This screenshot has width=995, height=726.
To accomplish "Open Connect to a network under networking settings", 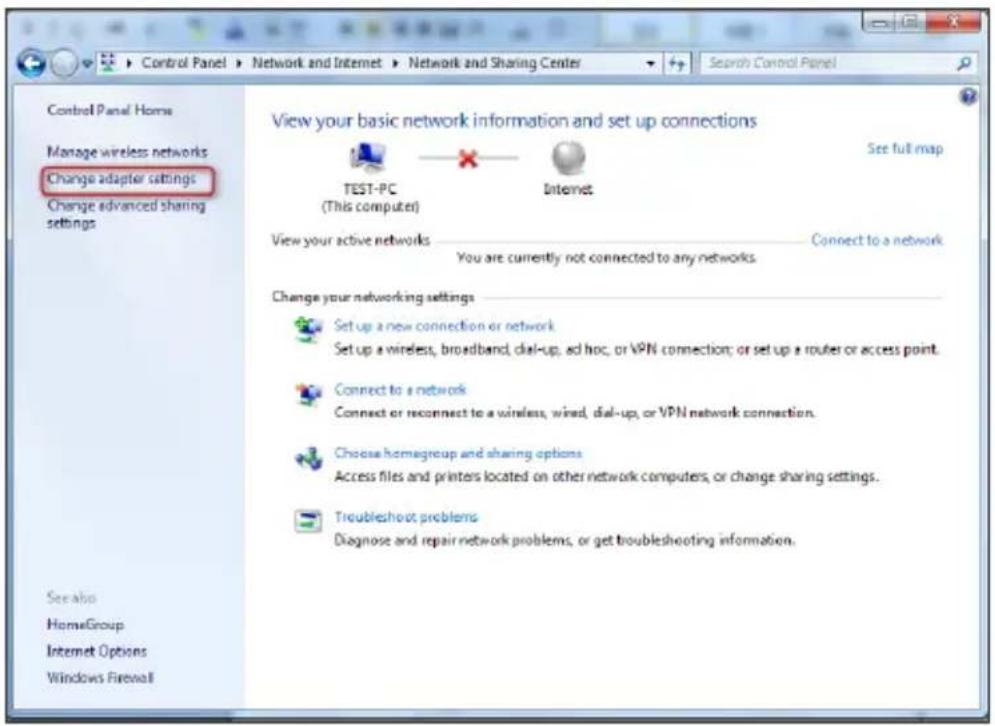I will [400, 390].
